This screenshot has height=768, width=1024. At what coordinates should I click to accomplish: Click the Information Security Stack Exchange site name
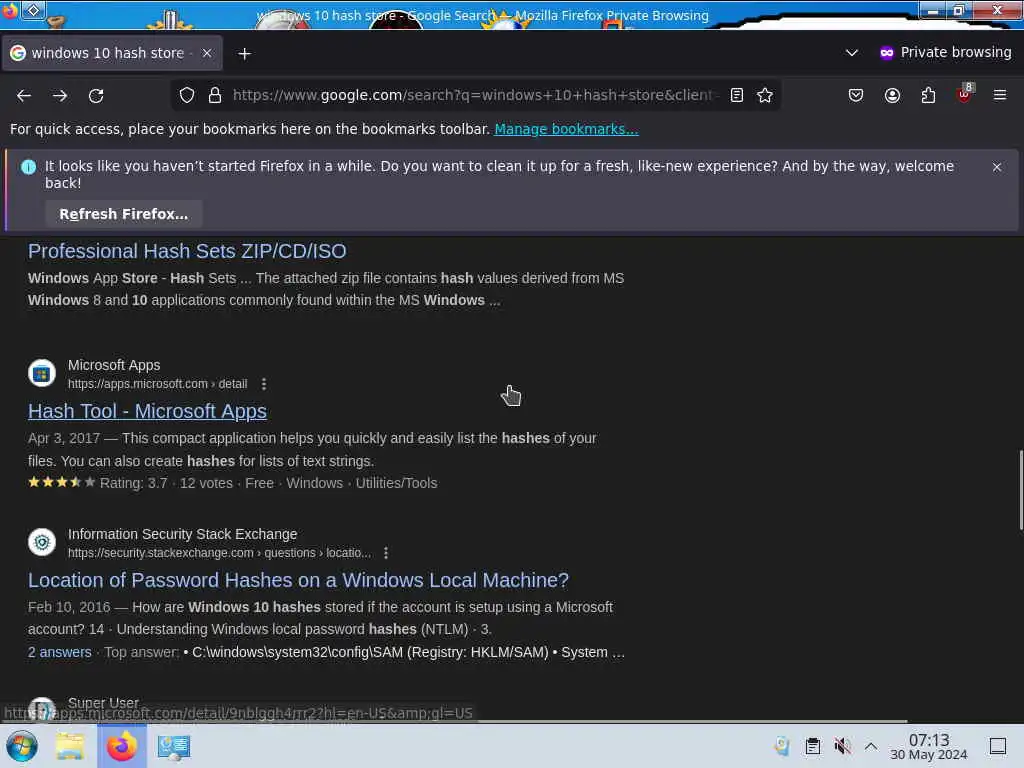point(182,534)
